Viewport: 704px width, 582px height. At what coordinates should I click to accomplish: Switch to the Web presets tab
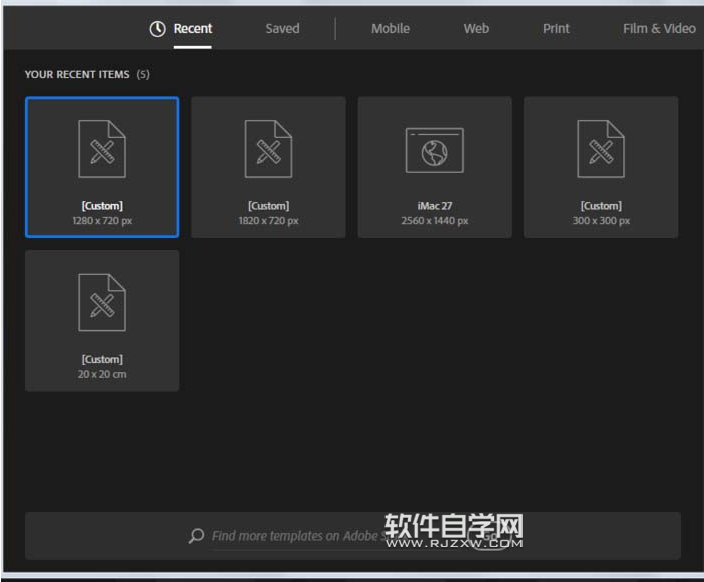click(476, 29)
